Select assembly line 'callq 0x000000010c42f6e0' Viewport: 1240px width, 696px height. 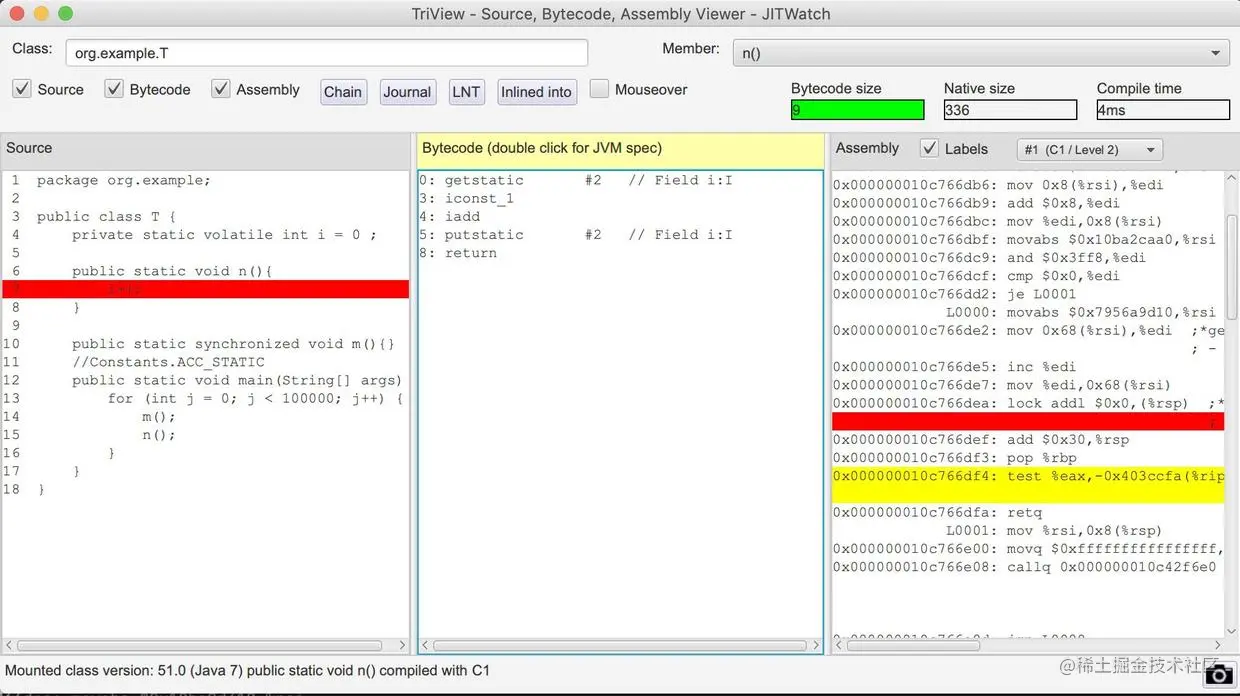(x=1024, y=566)
